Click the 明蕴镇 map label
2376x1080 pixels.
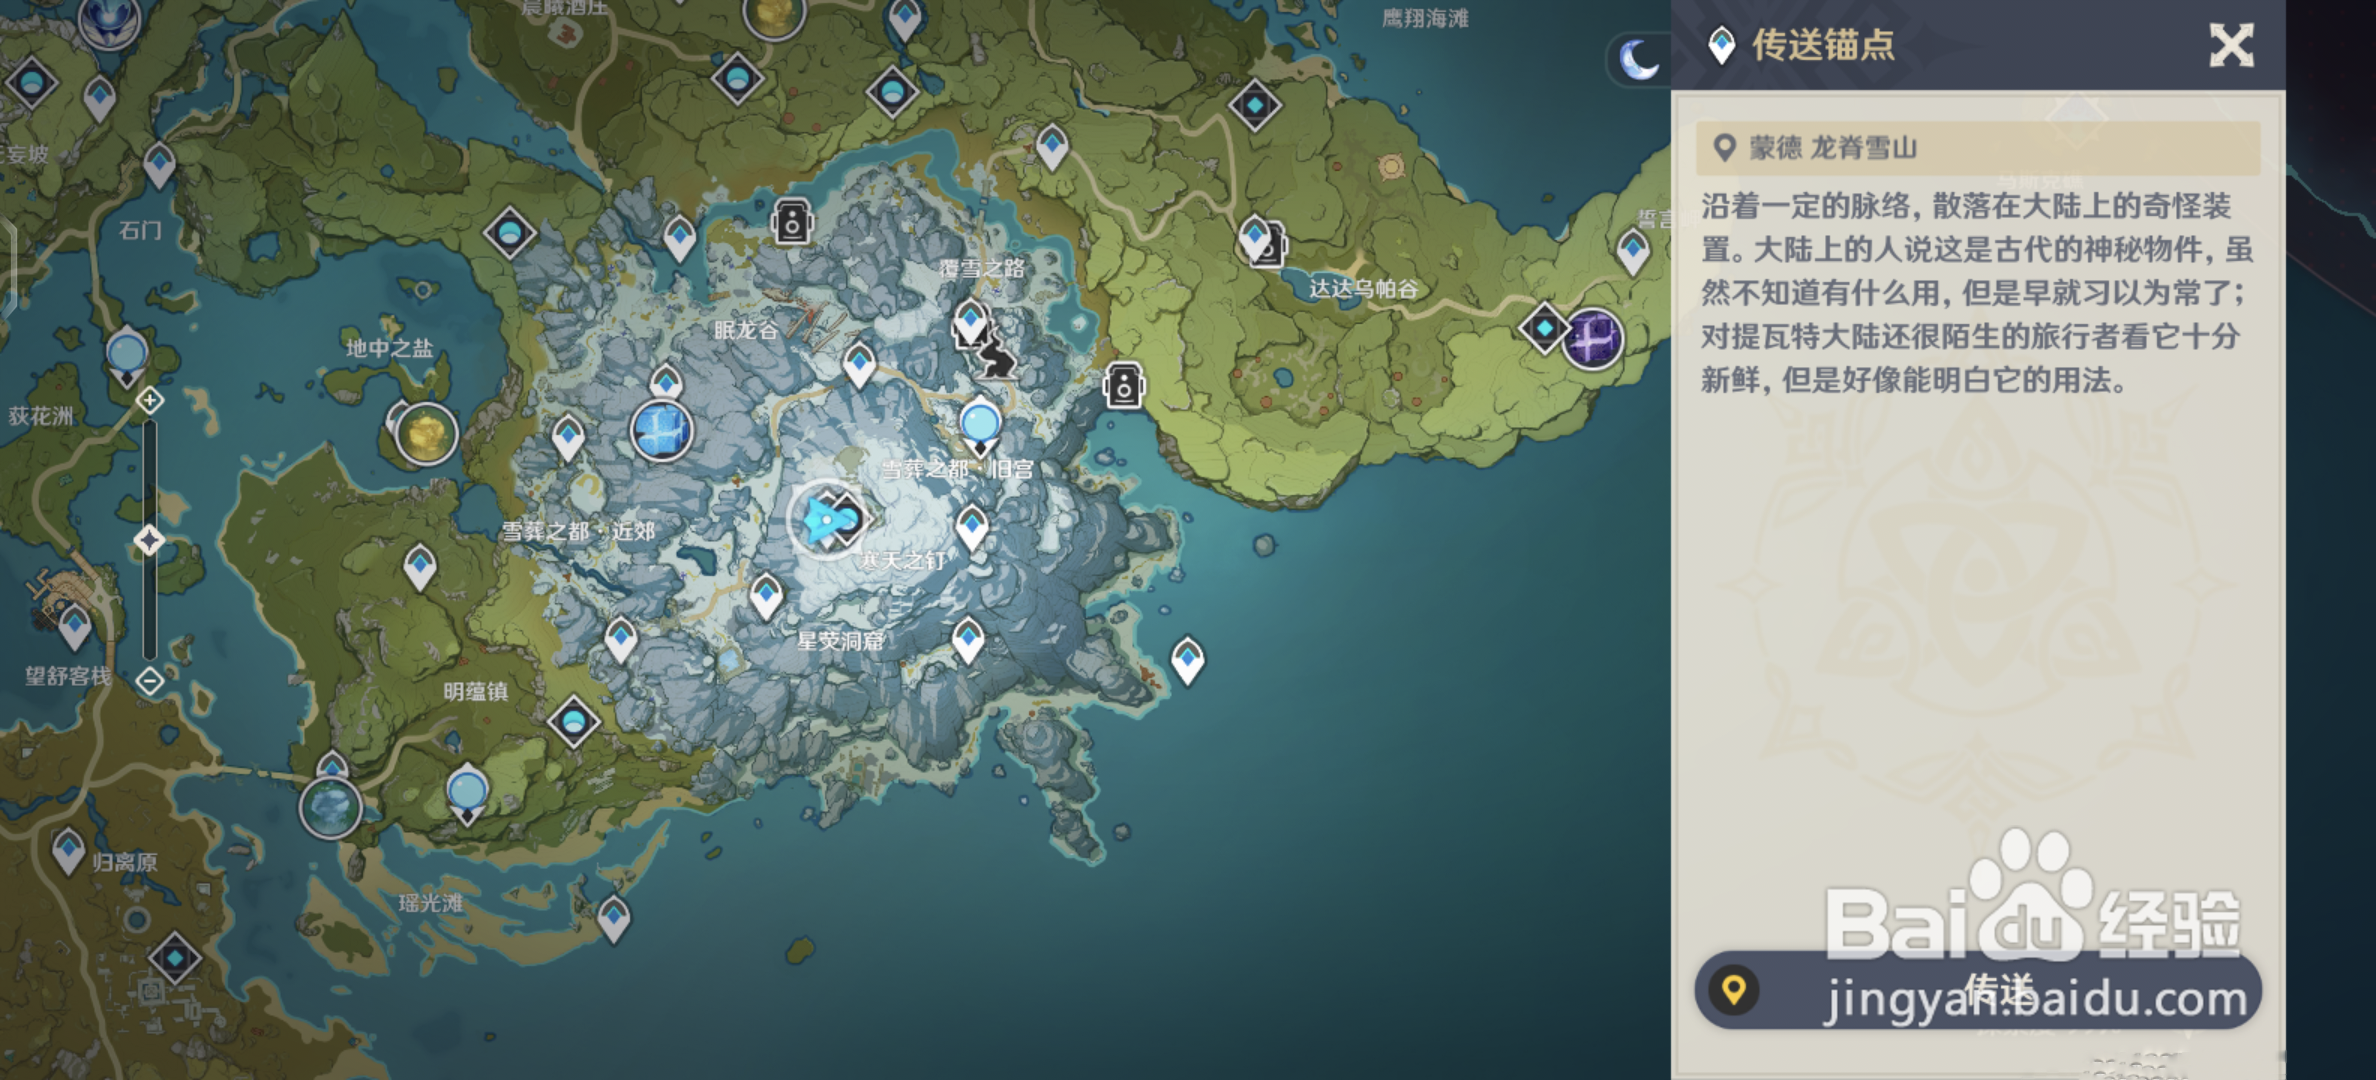[475, 692]
